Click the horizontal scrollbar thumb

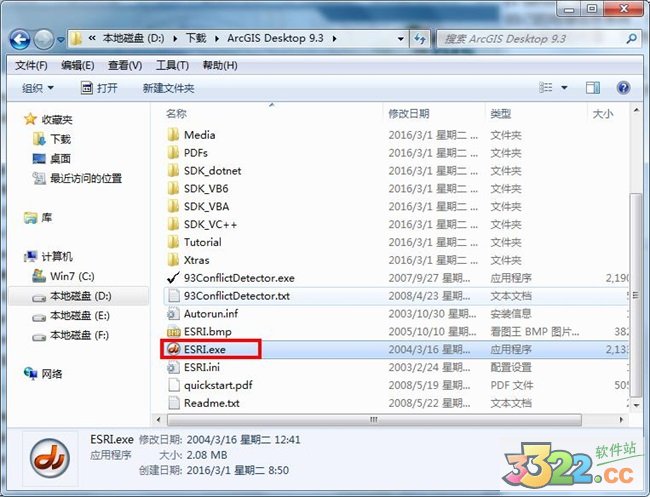374,419
